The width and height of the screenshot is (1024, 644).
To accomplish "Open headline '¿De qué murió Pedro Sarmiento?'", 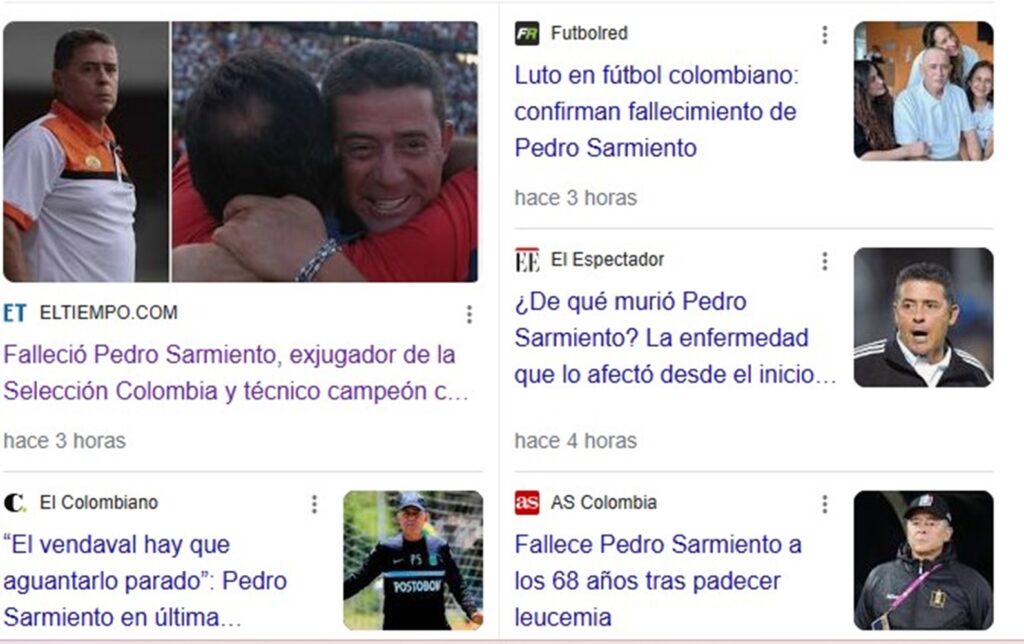I will click(675, 338).
